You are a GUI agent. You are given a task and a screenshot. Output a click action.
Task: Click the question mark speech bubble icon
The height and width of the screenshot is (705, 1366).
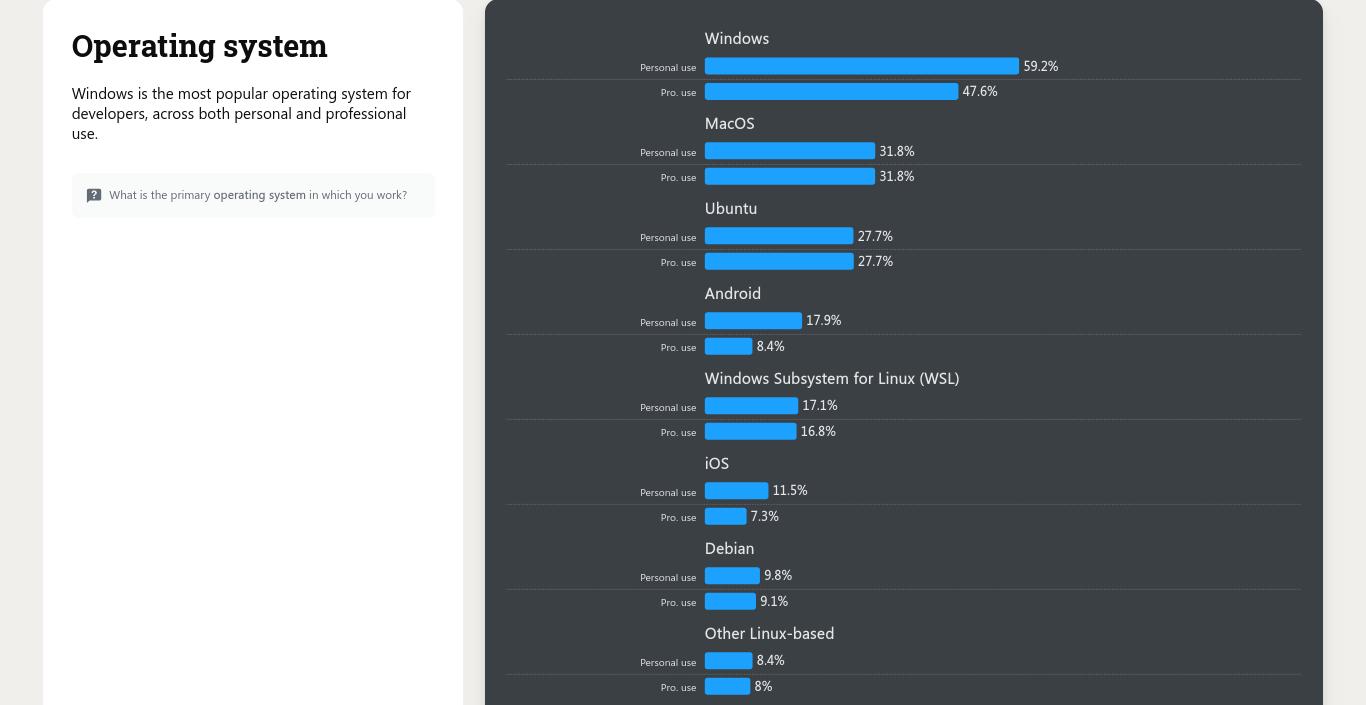tap(93, 195)
